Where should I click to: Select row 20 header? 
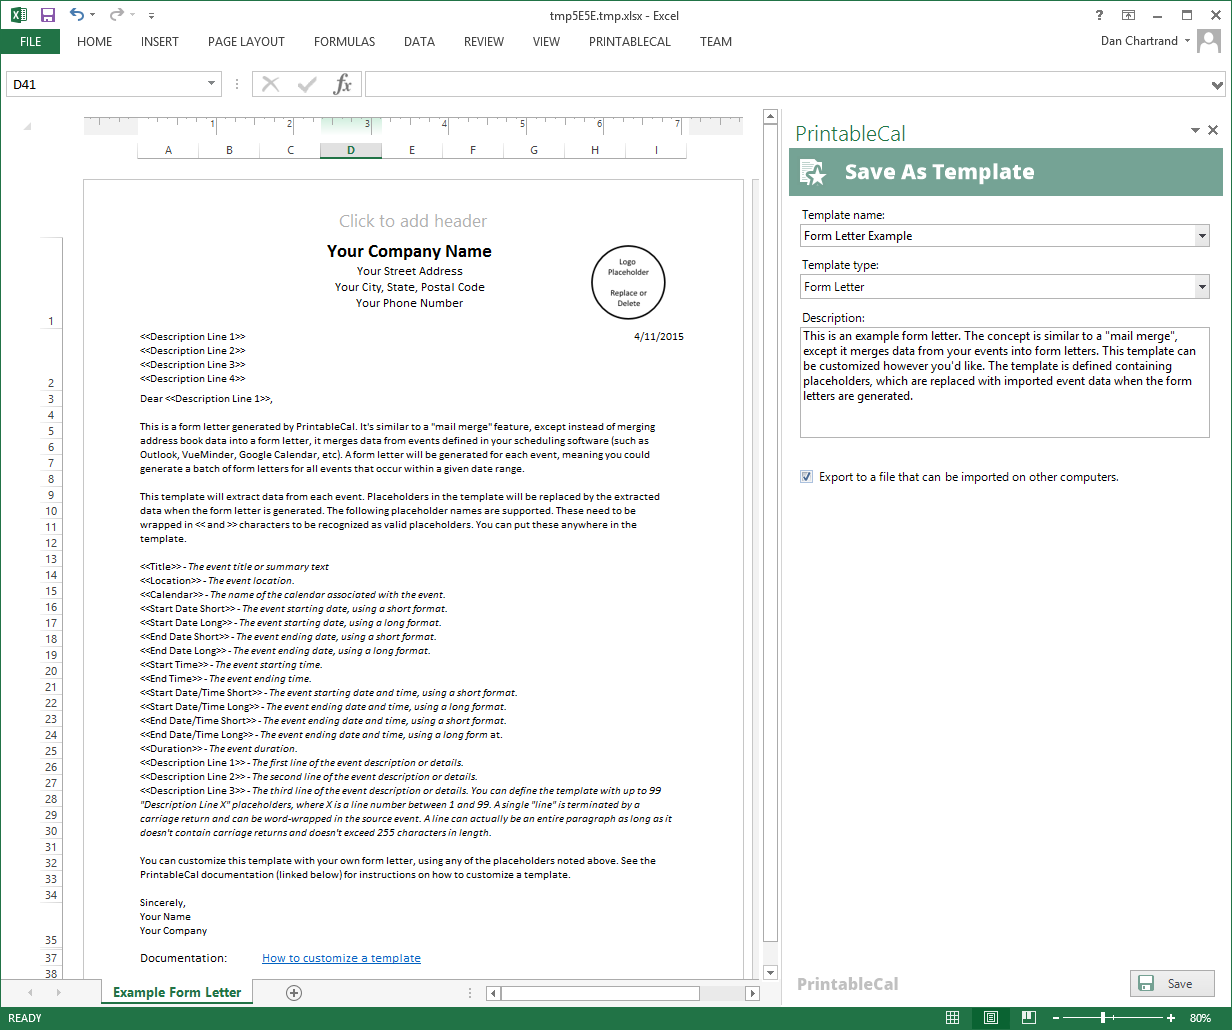51,671
